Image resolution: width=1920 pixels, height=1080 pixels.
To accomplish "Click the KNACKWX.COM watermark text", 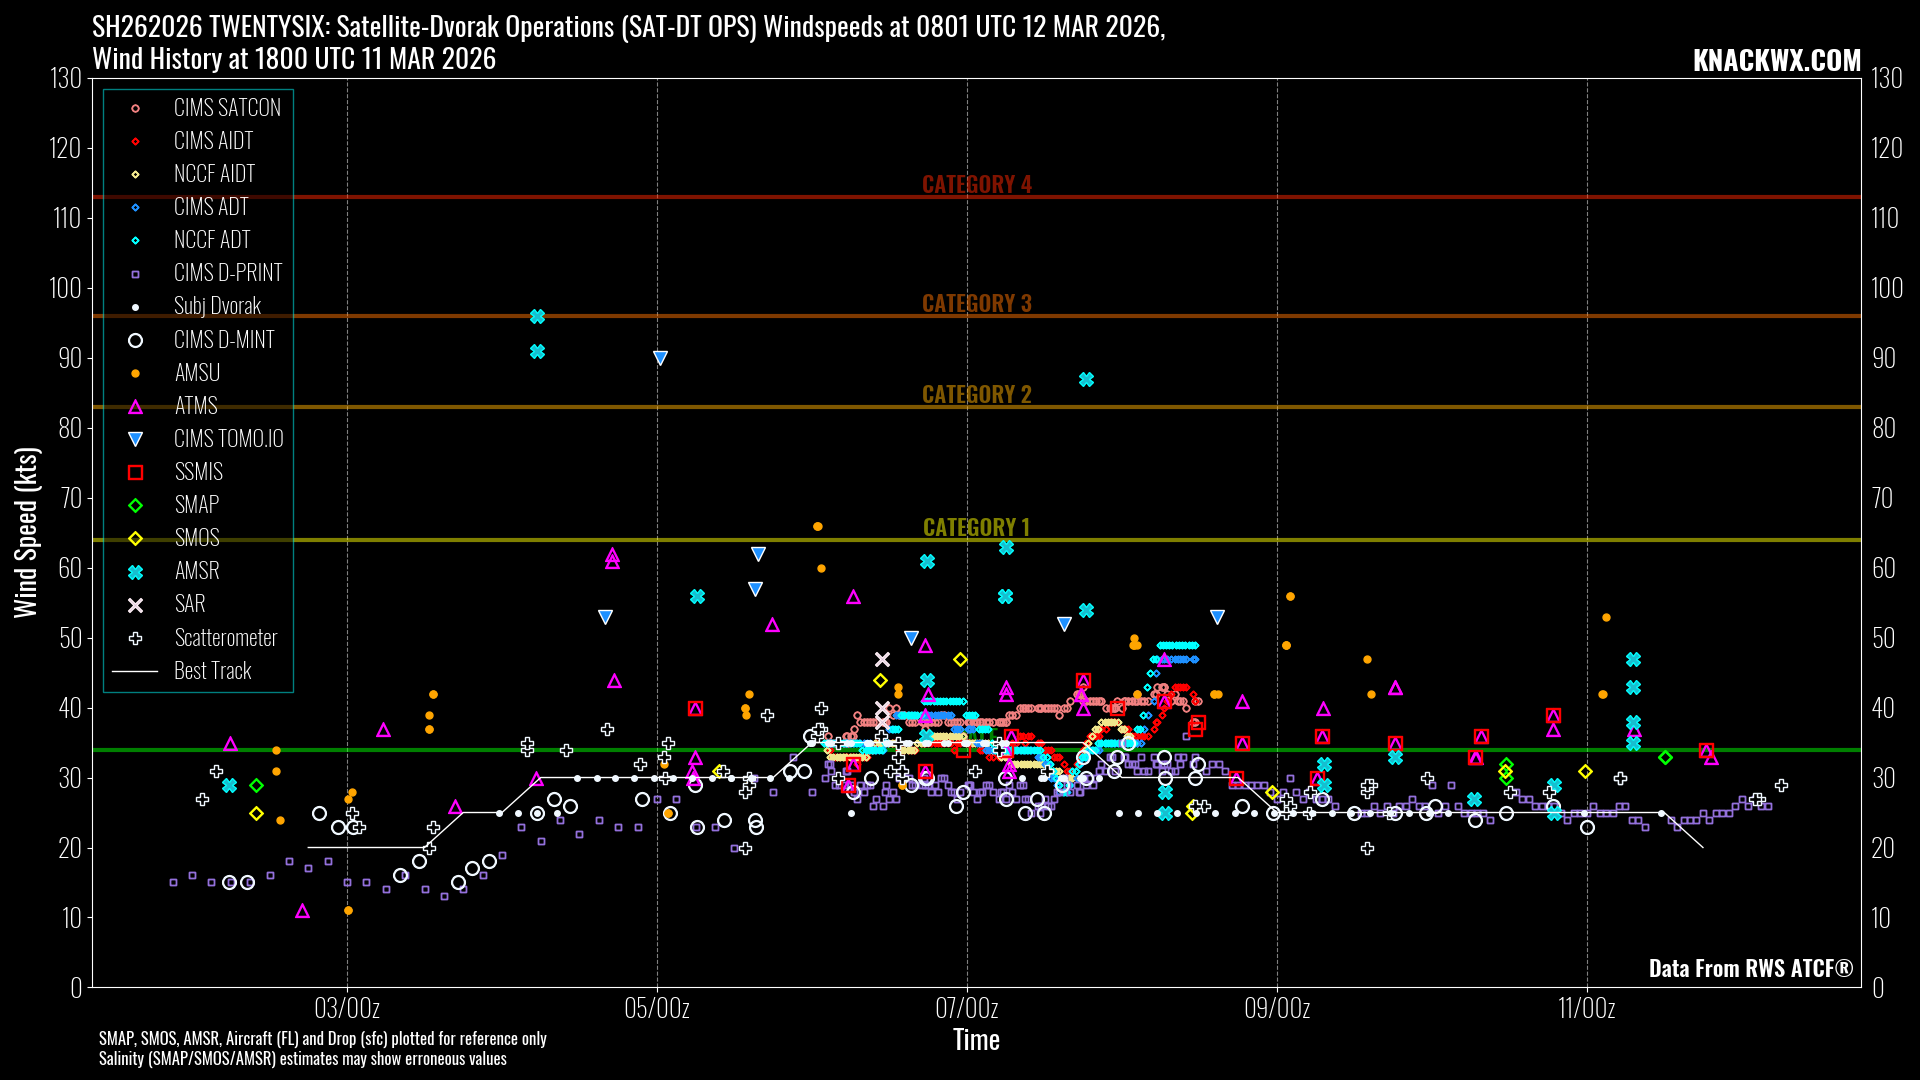I will (x=1776, y=61).
